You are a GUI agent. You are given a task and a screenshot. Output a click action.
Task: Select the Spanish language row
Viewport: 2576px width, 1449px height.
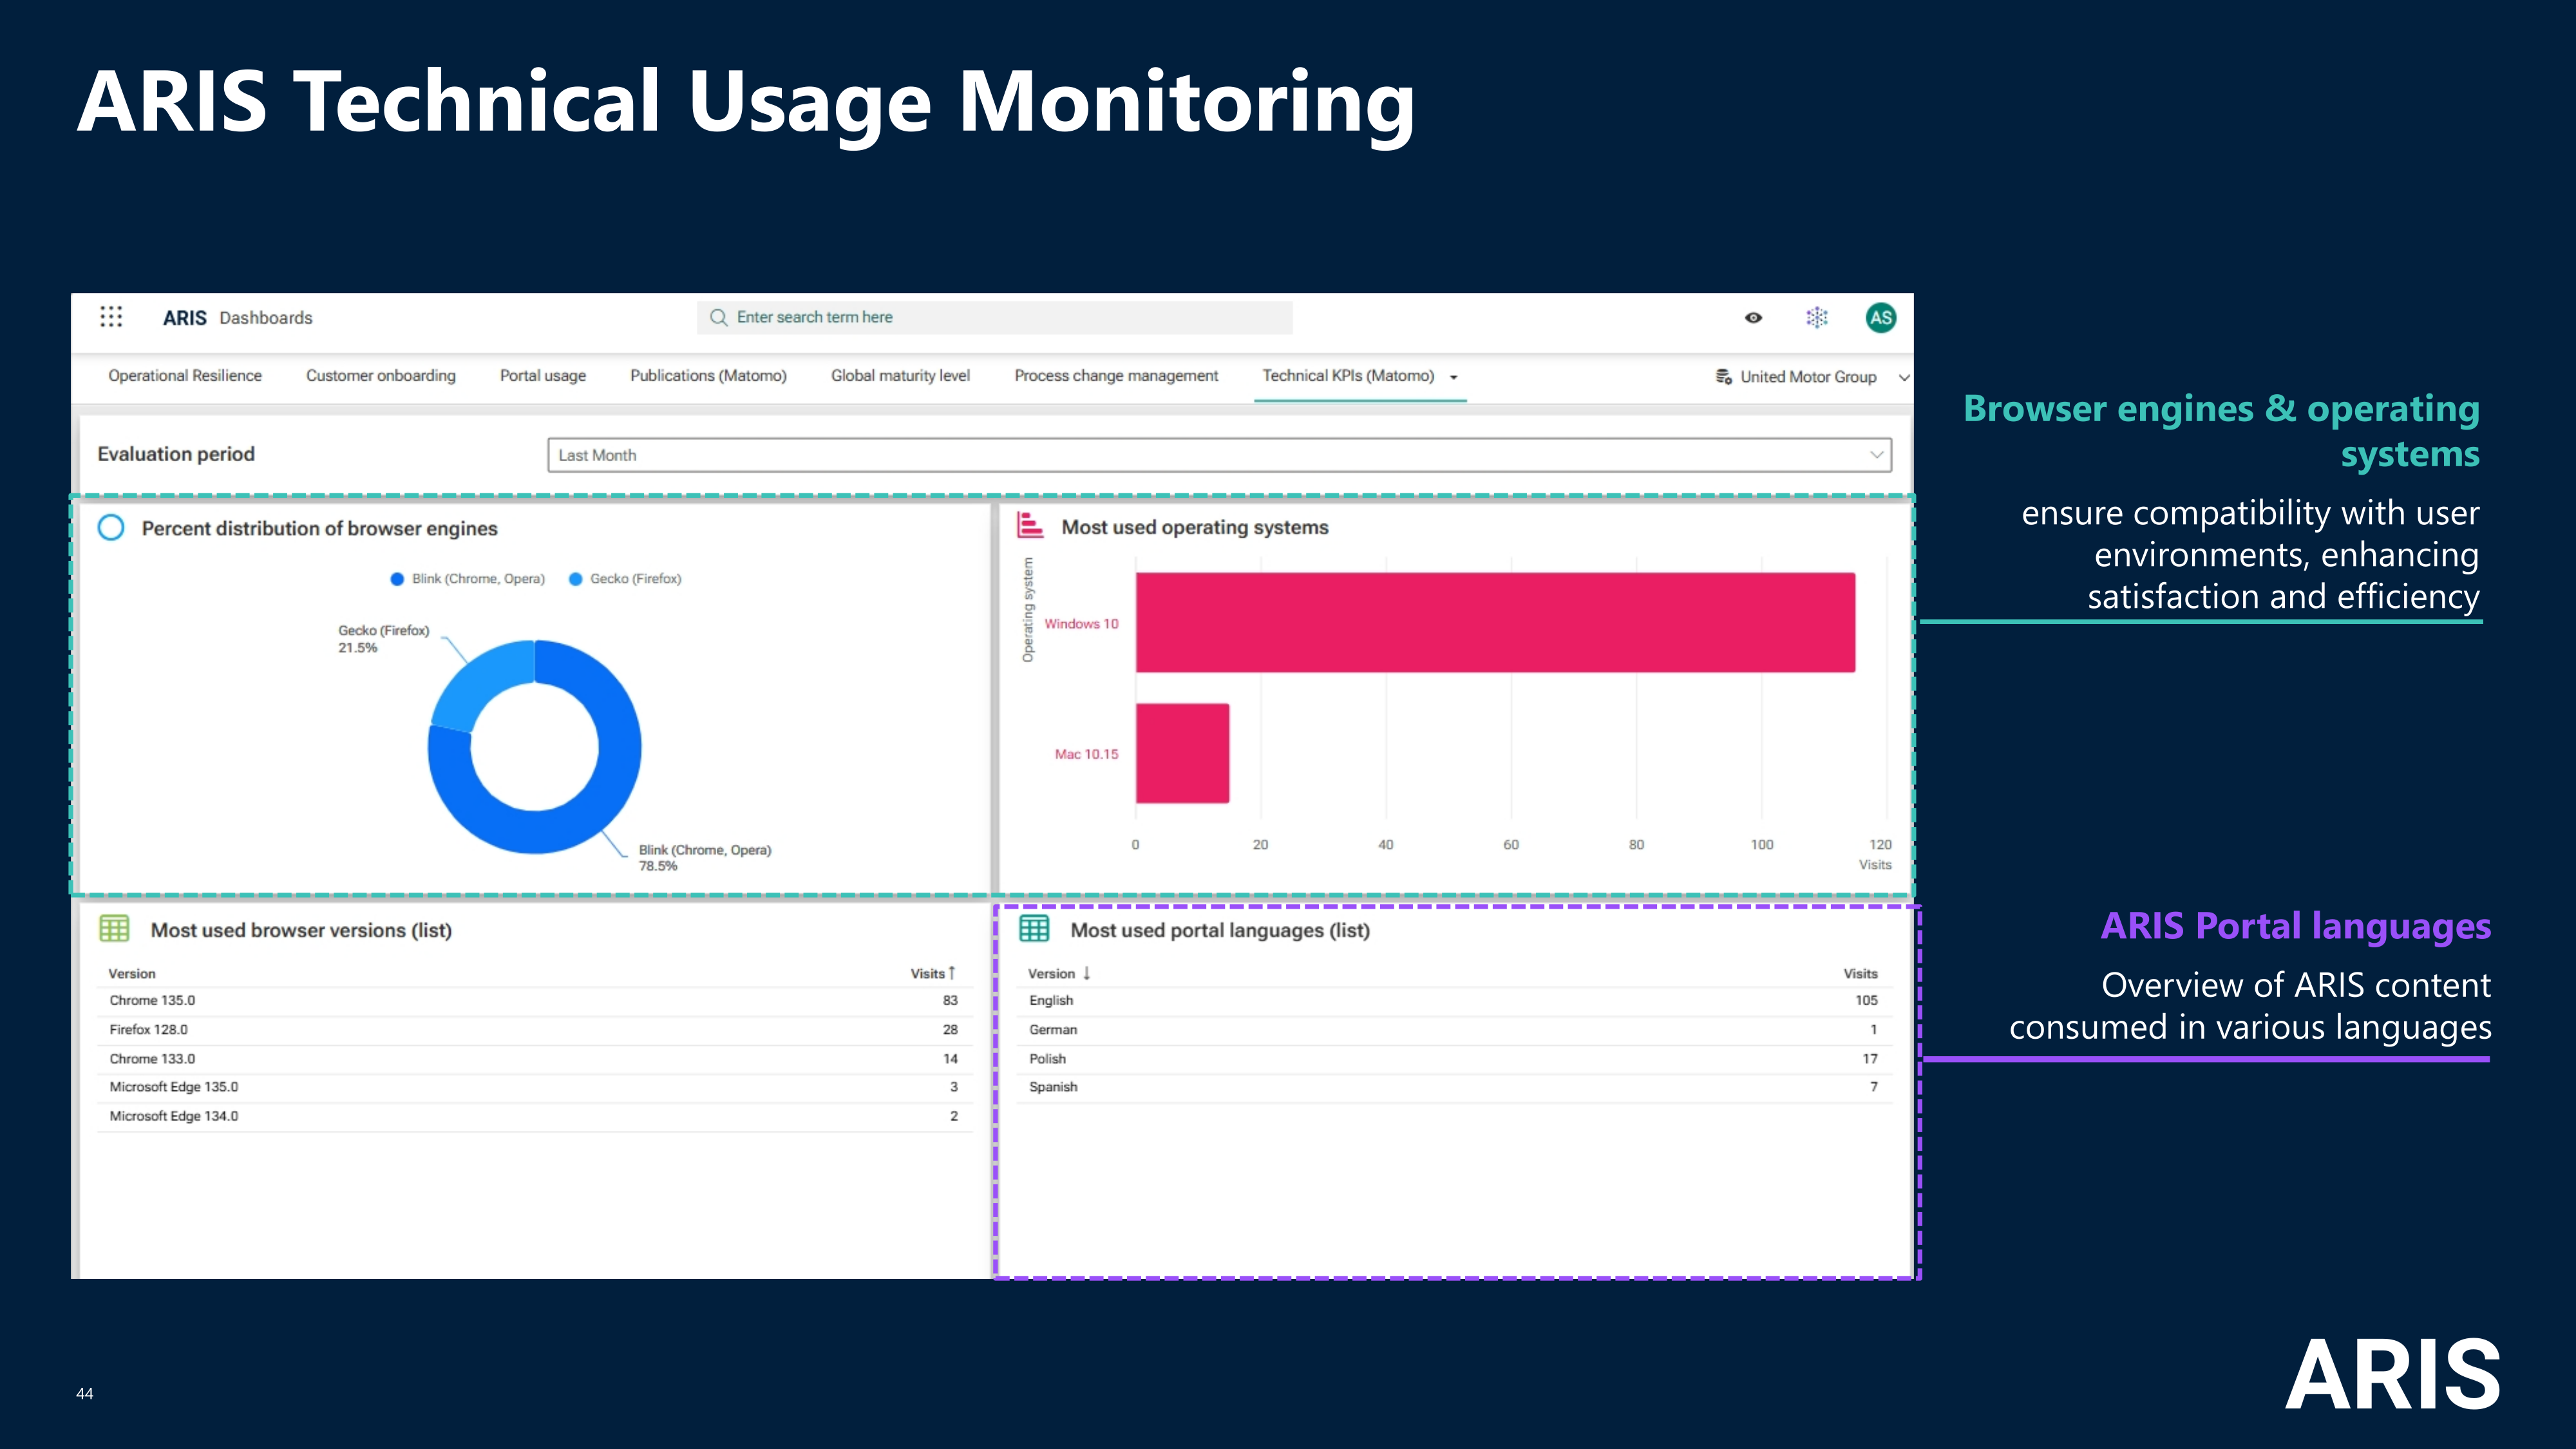(x=1456, y=1087)
